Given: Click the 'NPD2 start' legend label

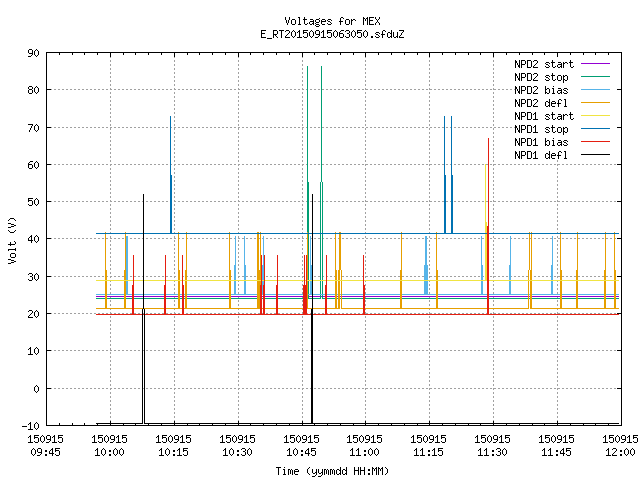Looking at the screenshot, I should tap(544, 64).
